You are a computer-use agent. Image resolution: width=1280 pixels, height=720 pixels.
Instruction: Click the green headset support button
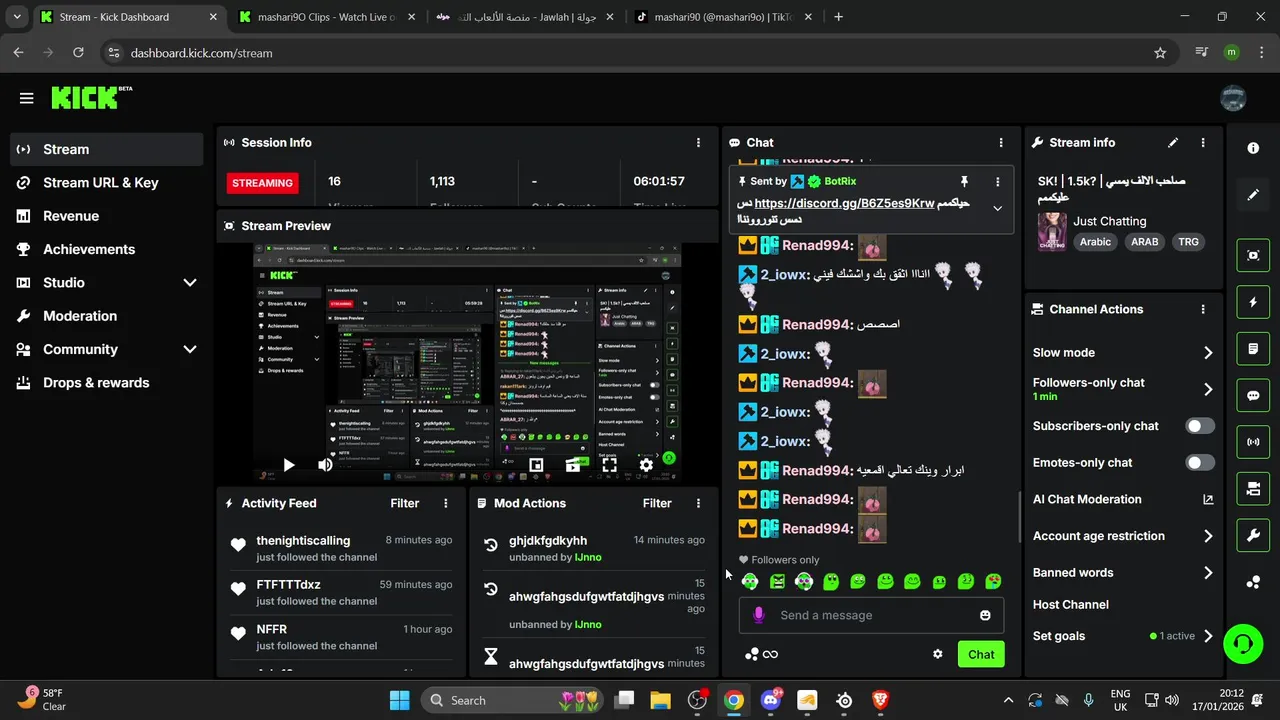[1243, 643]
